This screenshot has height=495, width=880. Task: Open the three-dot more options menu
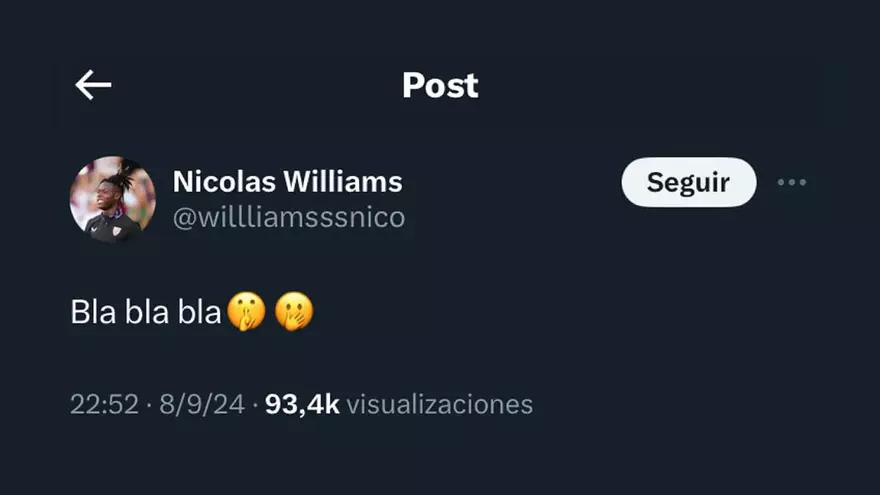click(792, 182)
